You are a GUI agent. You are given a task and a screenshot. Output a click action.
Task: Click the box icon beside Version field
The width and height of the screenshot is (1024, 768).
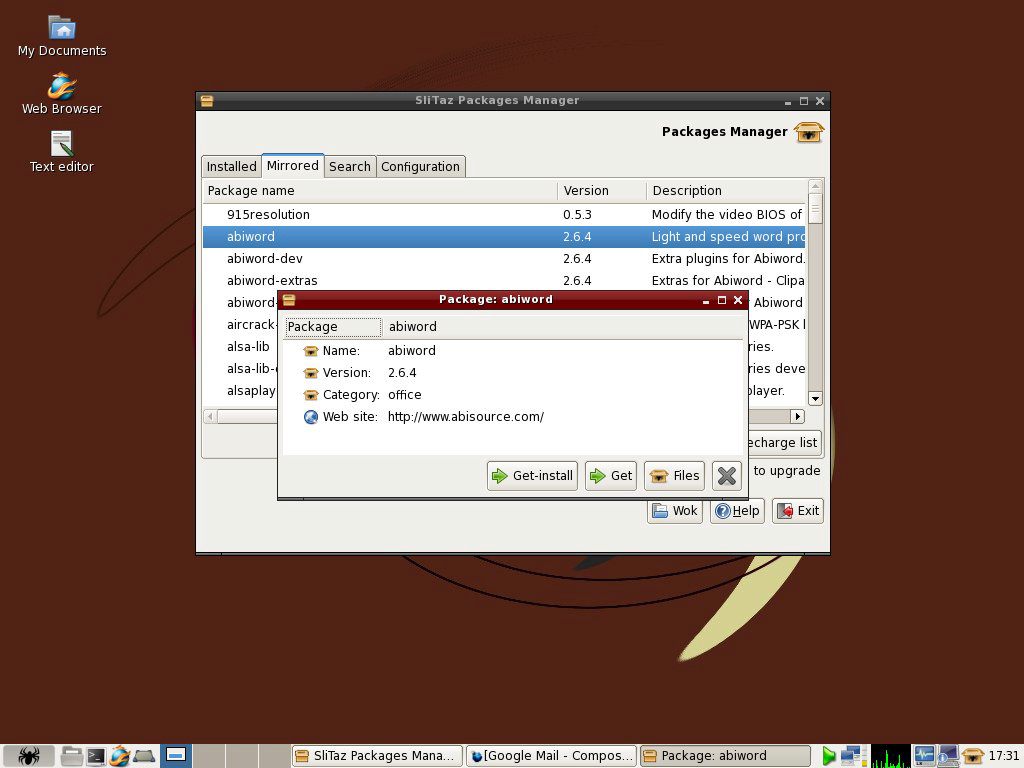click(311, 374)
